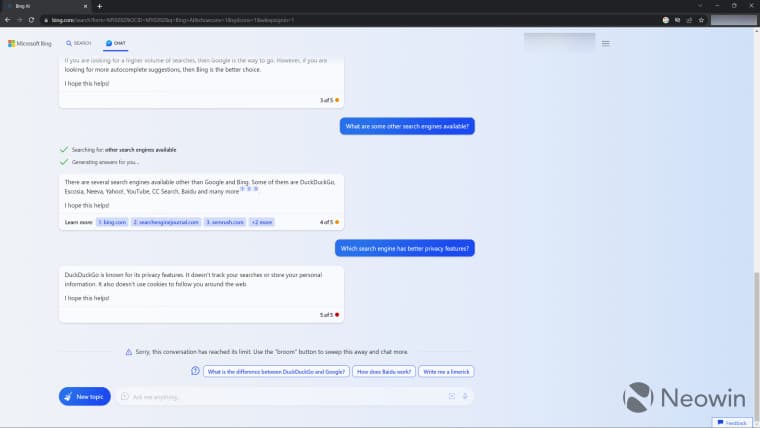Image resolution: width=760 pixels, height=428 pixels.
Task: Go back using the browser back arrow
Action: coord(7,20)
